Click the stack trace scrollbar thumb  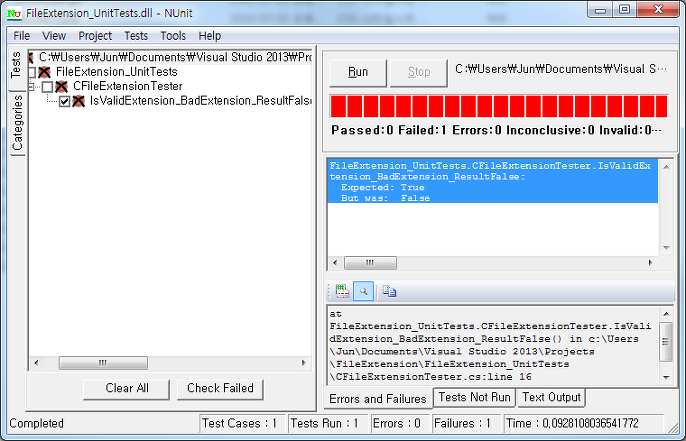point(665,342)
